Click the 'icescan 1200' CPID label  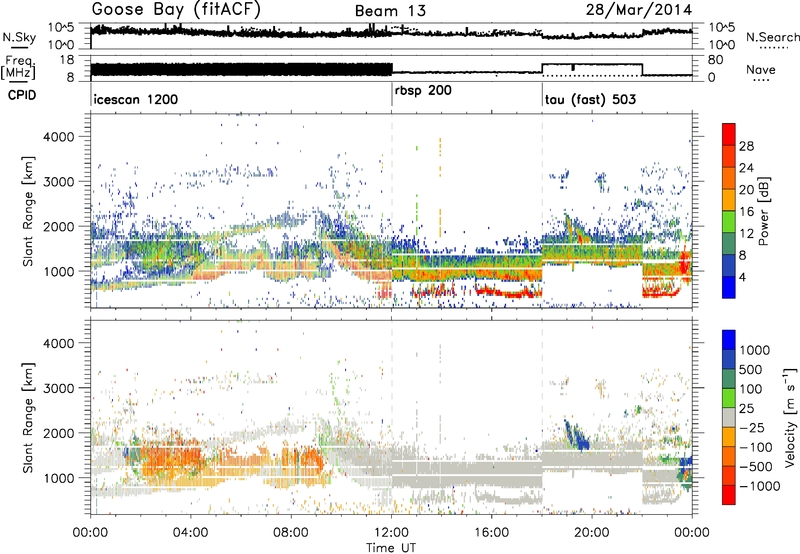[x=136, y=99]
